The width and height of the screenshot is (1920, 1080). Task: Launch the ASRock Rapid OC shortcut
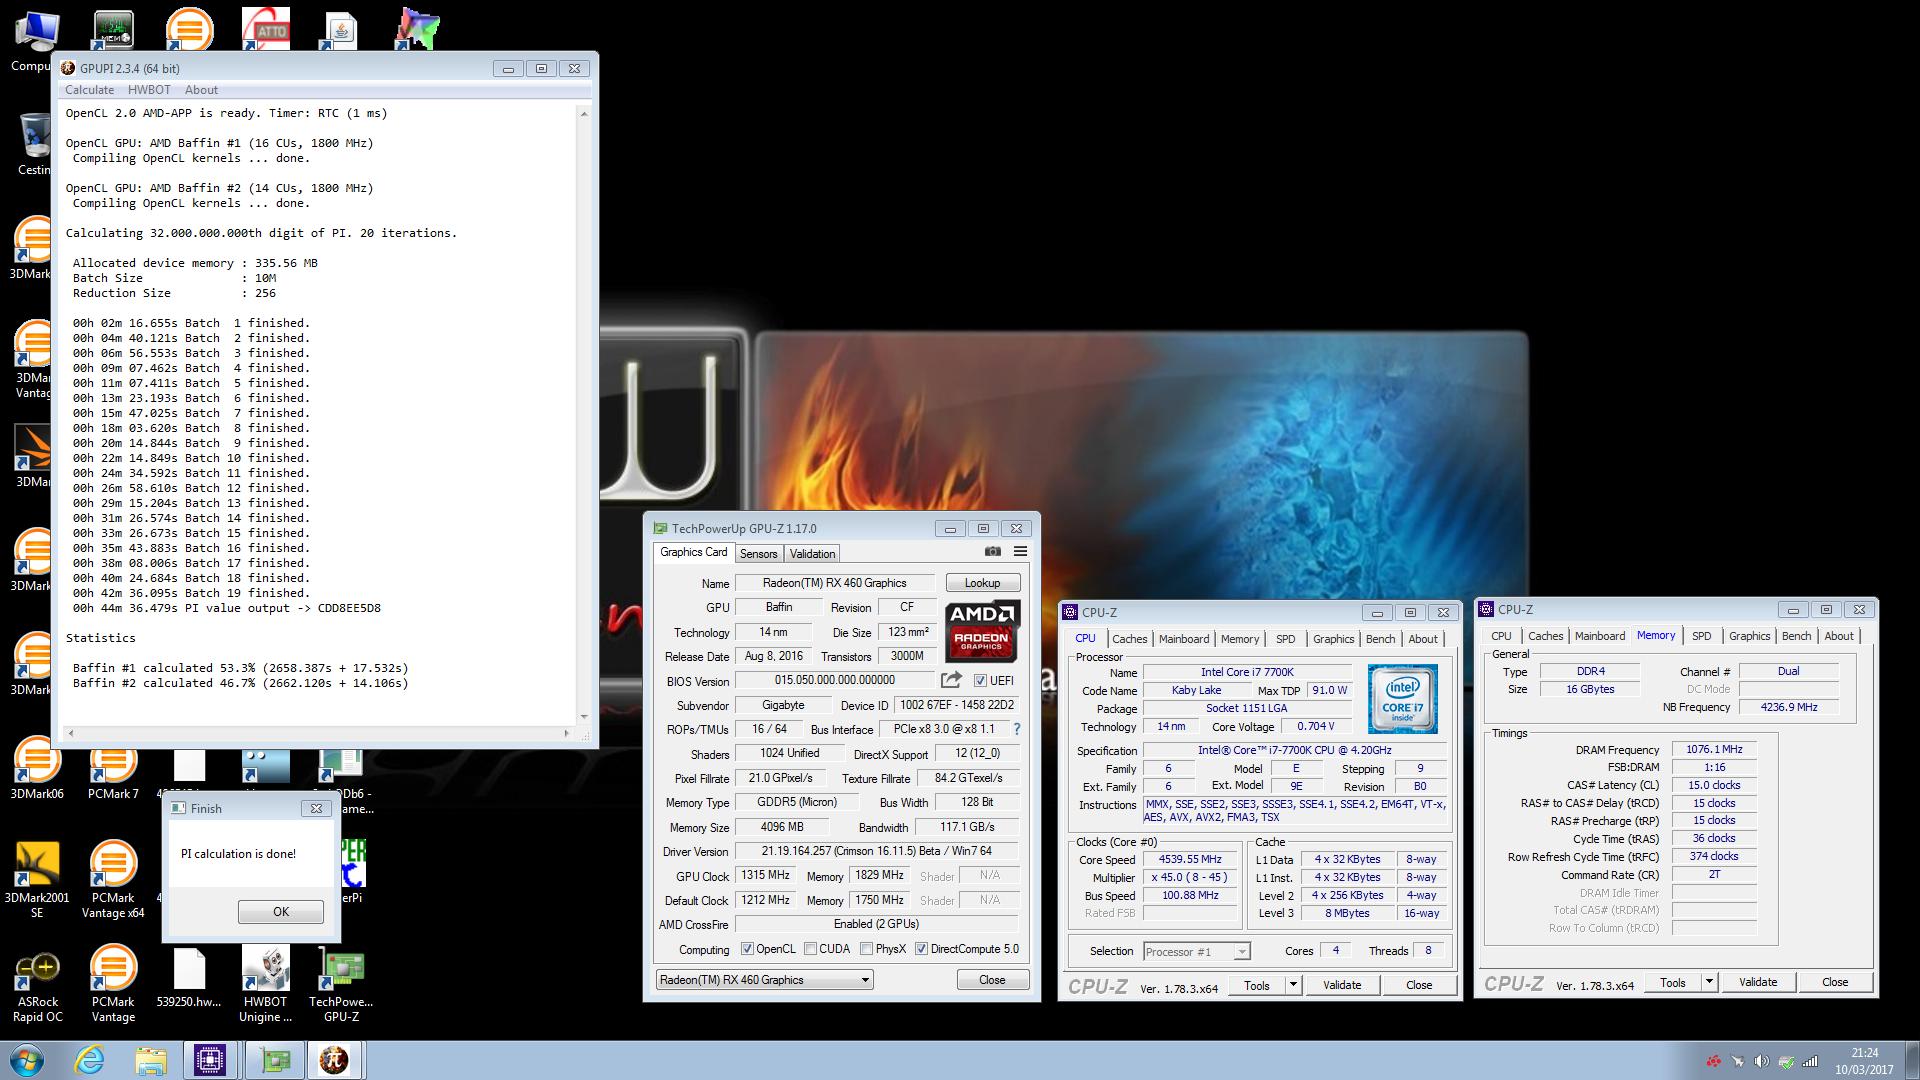click(37, 985)
